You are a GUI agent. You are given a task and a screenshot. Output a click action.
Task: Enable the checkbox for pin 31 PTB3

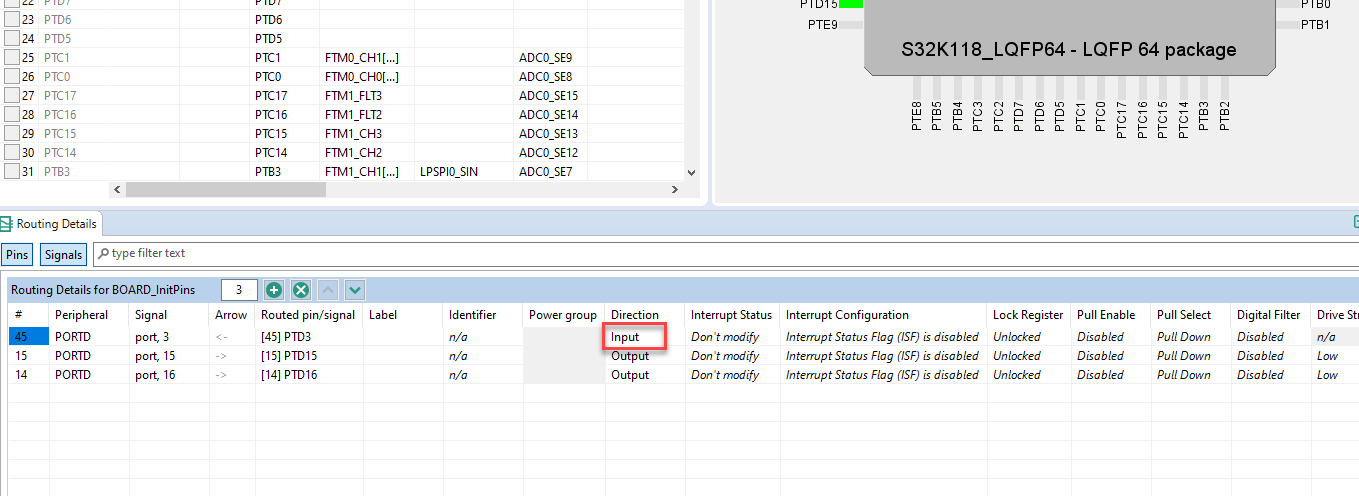[12, 171]
